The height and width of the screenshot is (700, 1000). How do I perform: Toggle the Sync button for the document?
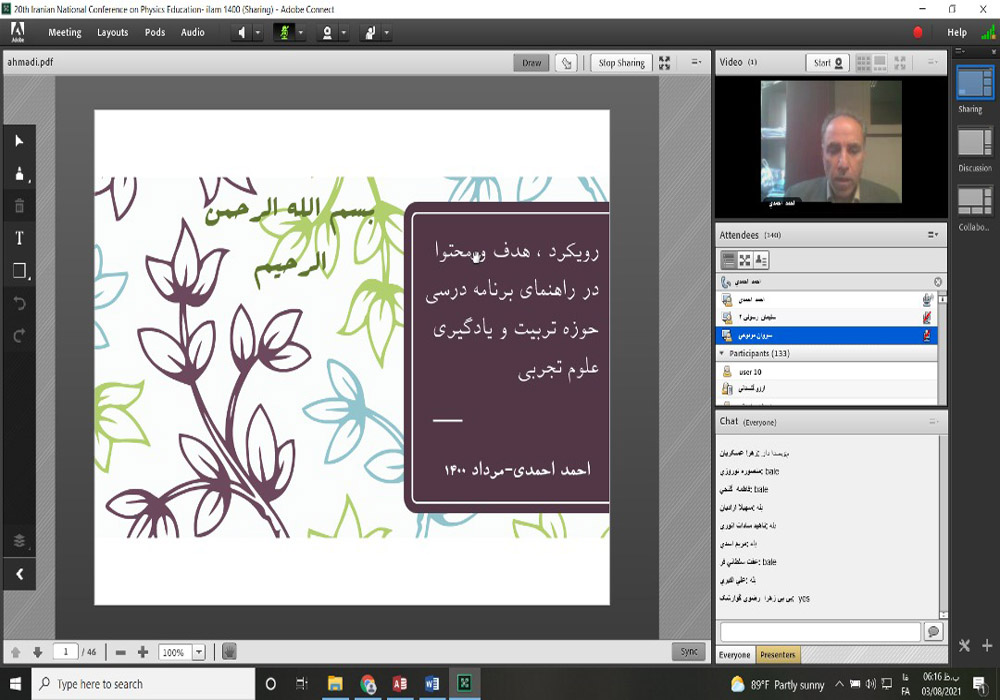click(689, 652)
